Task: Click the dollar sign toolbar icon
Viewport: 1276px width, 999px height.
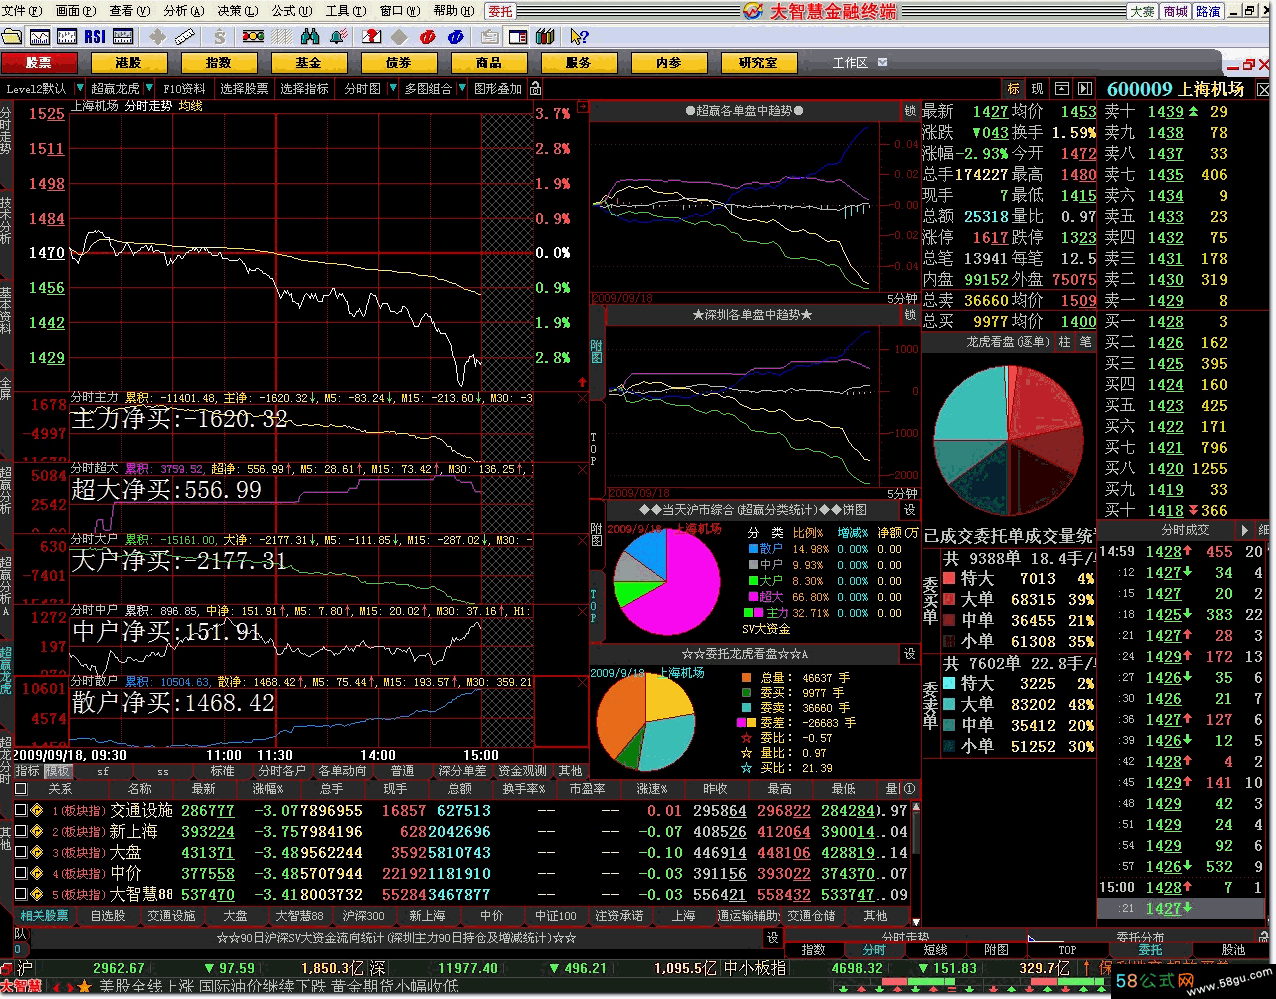Action: pyautogui.click(x=219, y=37)
